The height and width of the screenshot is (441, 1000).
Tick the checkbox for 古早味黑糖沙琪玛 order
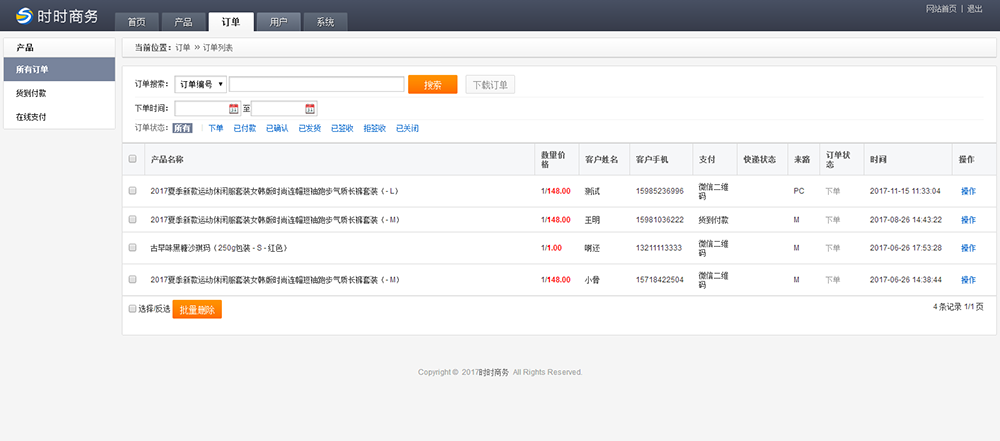pos(133,247)
